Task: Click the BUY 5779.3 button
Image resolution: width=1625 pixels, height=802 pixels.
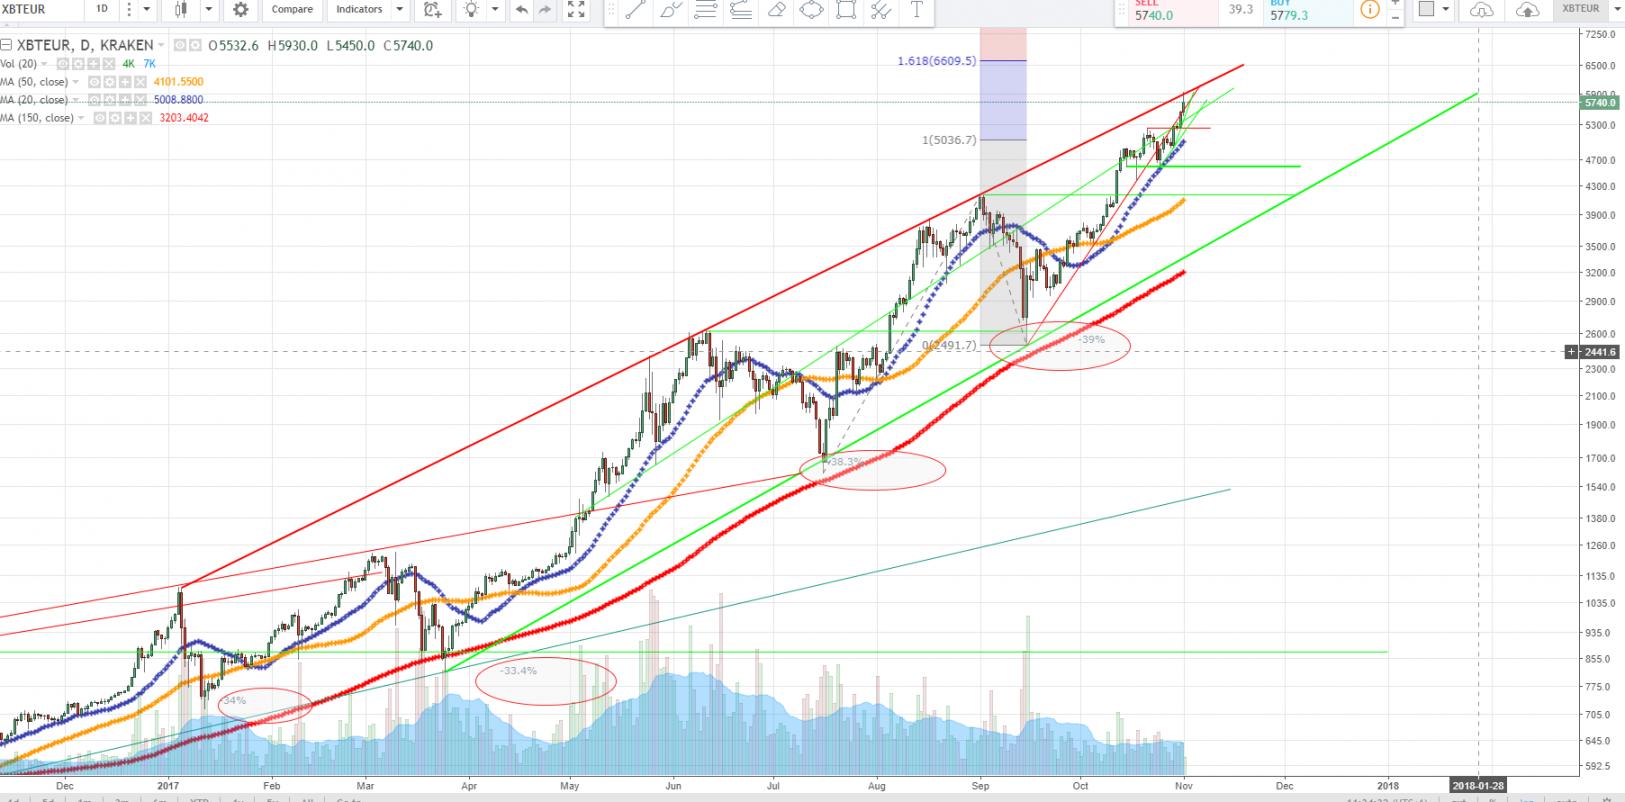Action: (x=1306, y=10)
